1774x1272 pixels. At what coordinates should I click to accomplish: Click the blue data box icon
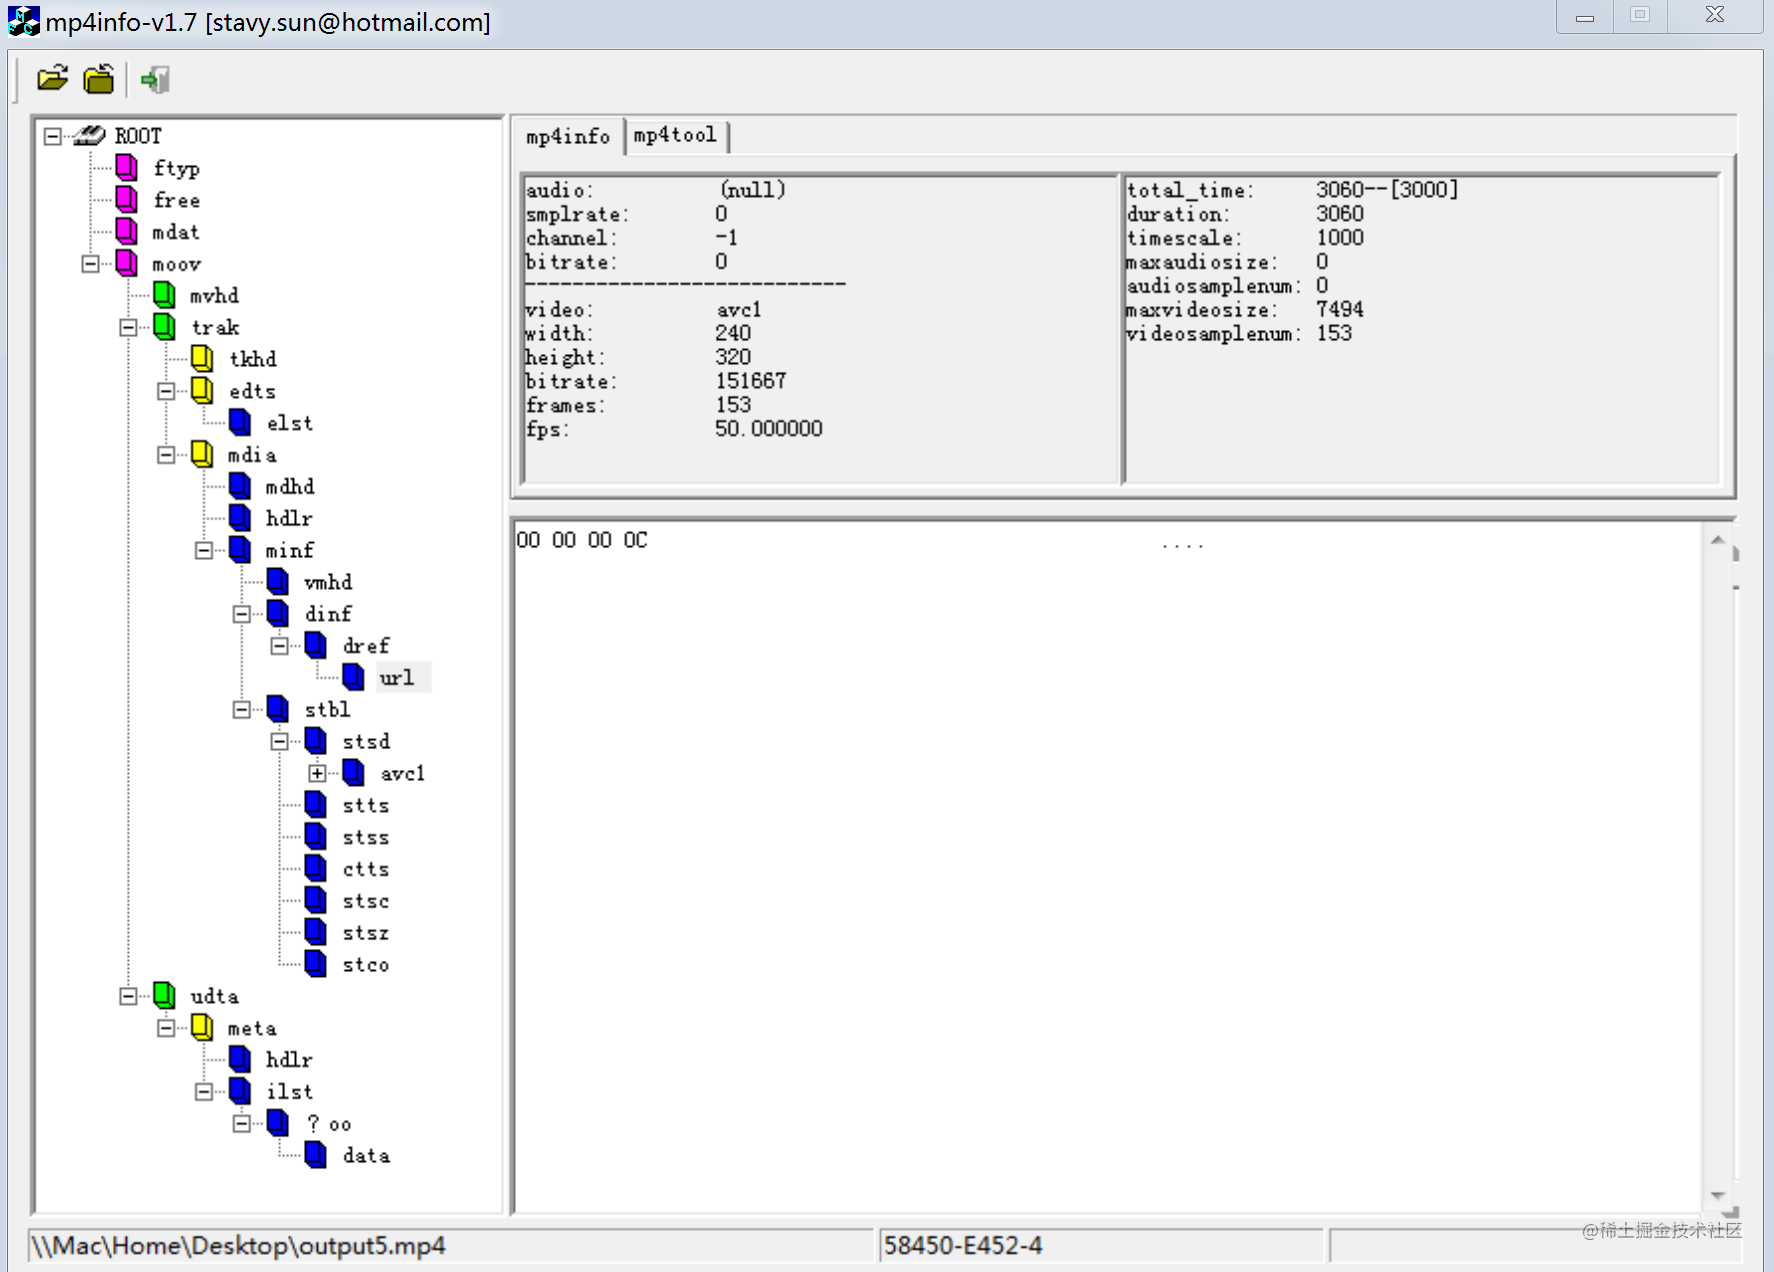pos(316,1156)
